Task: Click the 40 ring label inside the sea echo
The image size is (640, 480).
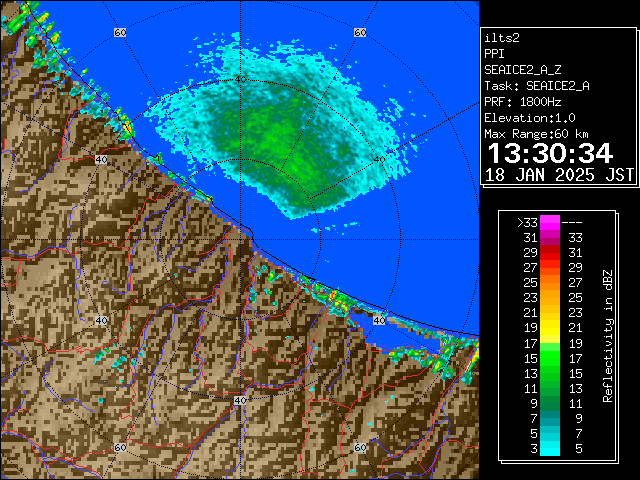Action: pyautogui.click(x=240, y=80)
